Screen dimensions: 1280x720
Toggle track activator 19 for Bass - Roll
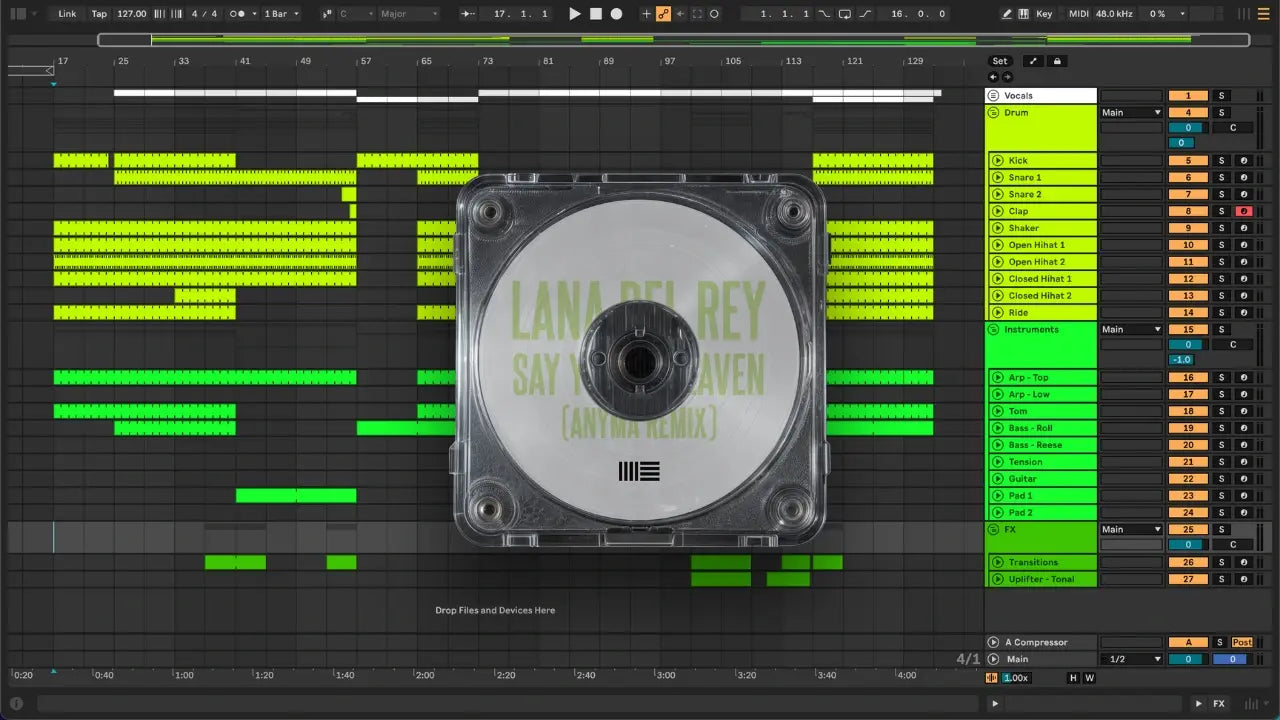coord(1188,429)
